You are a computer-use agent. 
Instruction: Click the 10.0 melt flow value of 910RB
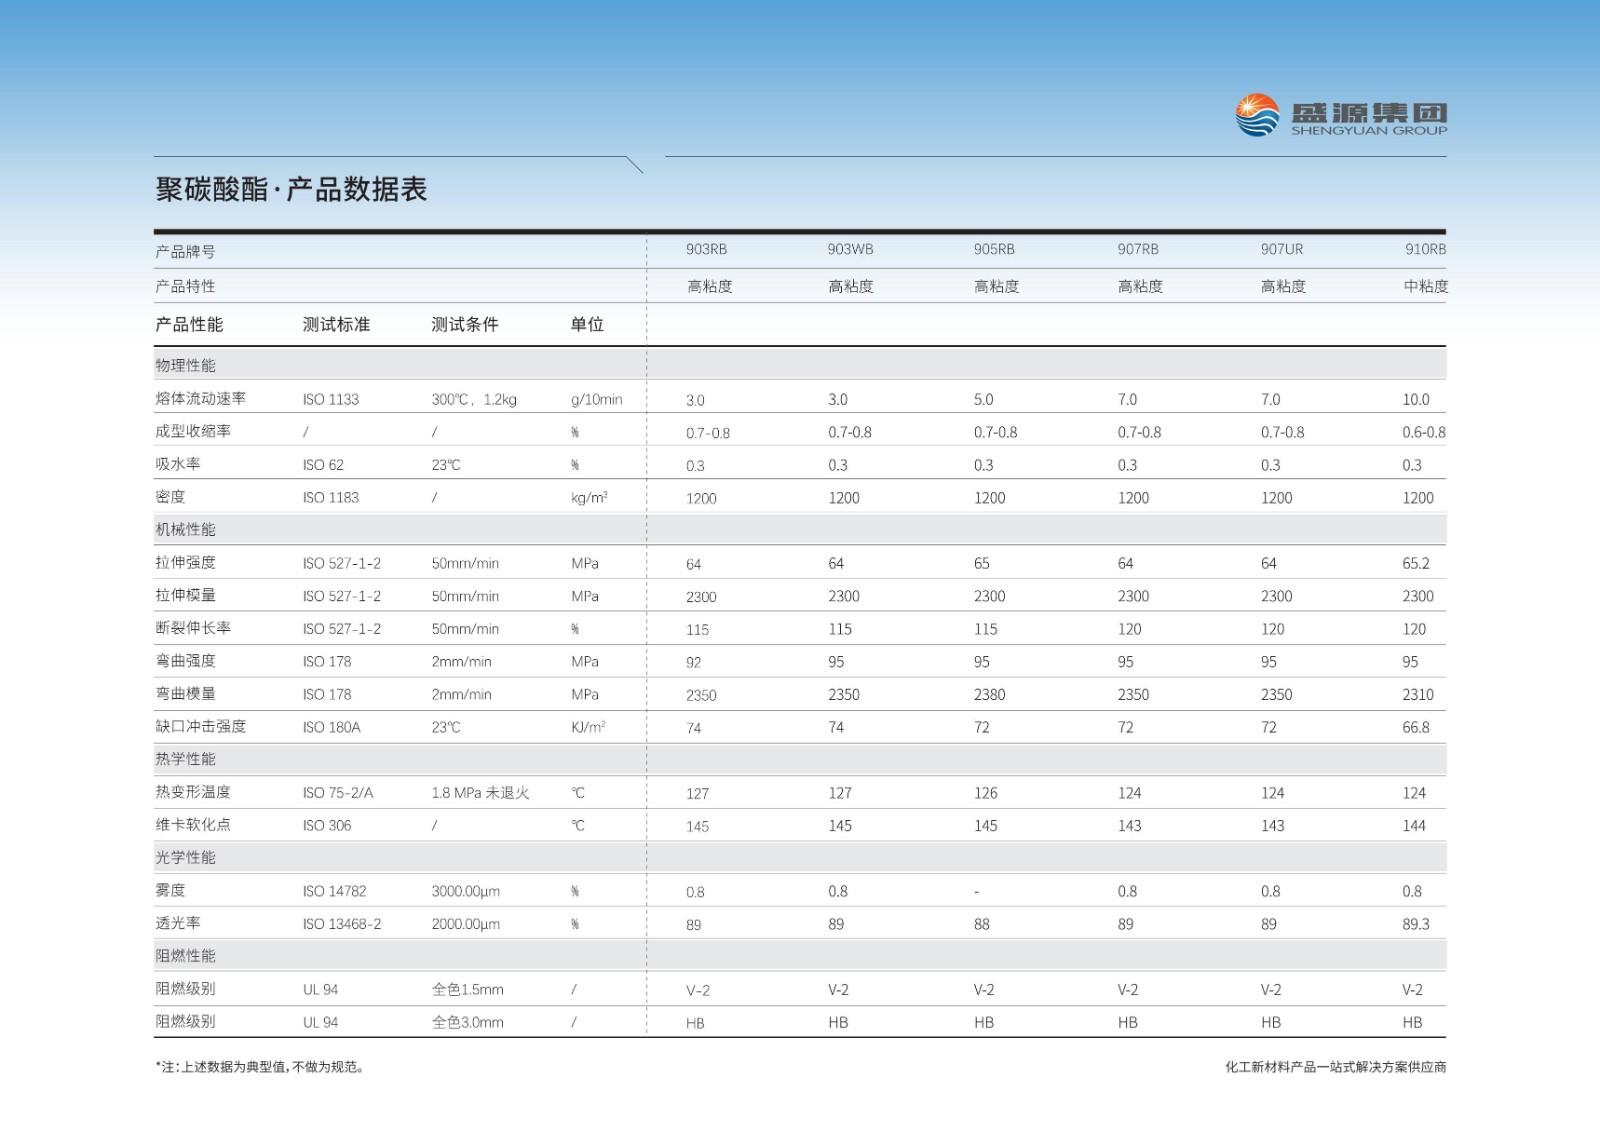tap(1417, 396)
